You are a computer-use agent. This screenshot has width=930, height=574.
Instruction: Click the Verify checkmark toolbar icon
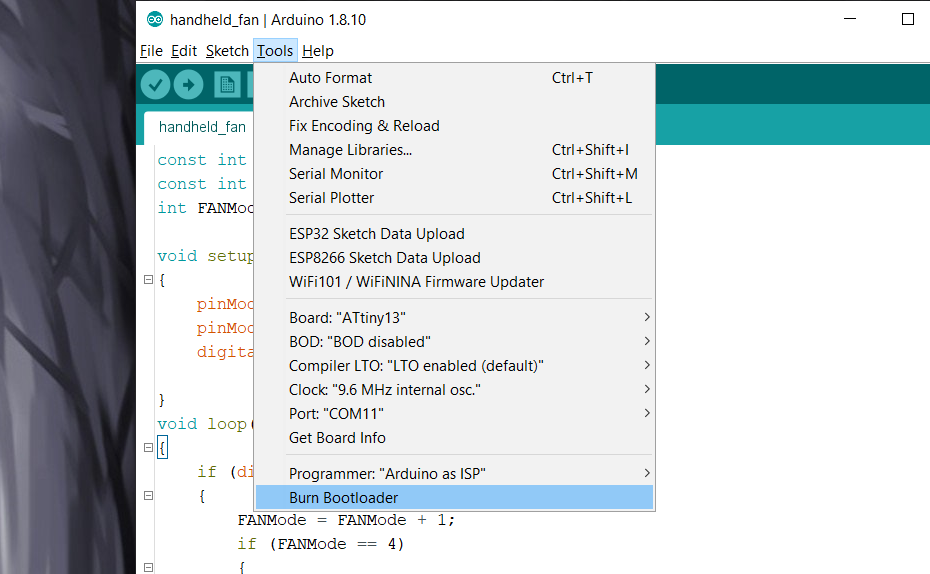point(155,85)
